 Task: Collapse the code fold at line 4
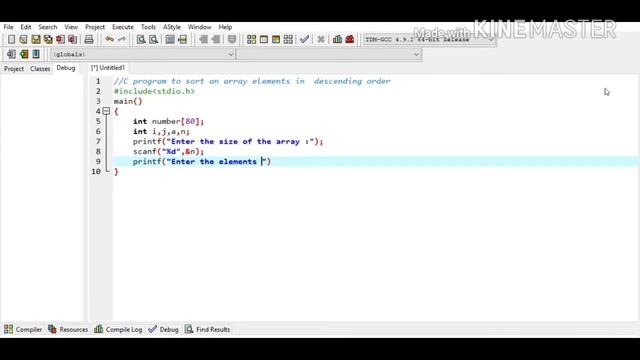[x=106, y=111]
